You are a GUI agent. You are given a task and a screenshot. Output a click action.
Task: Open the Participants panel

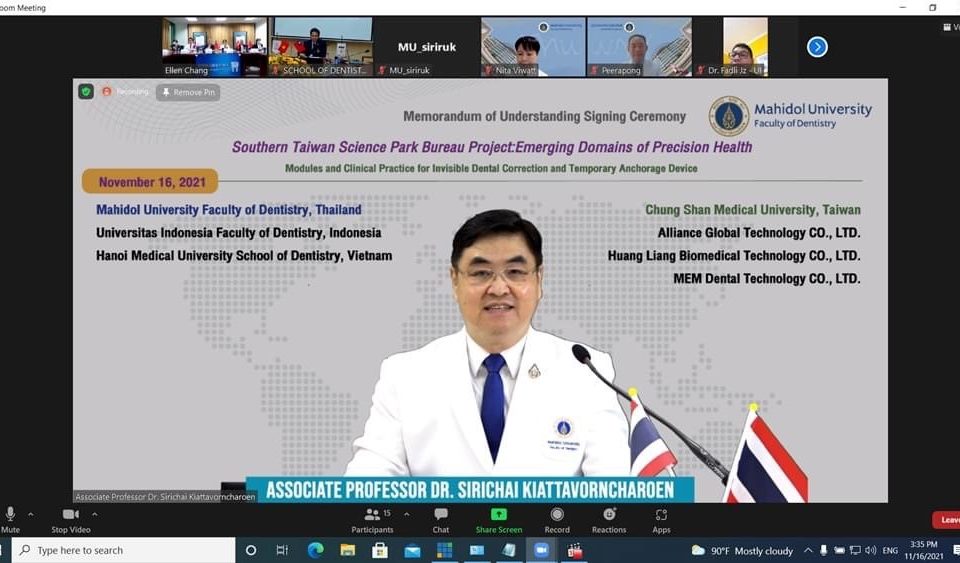pos(372,518)
